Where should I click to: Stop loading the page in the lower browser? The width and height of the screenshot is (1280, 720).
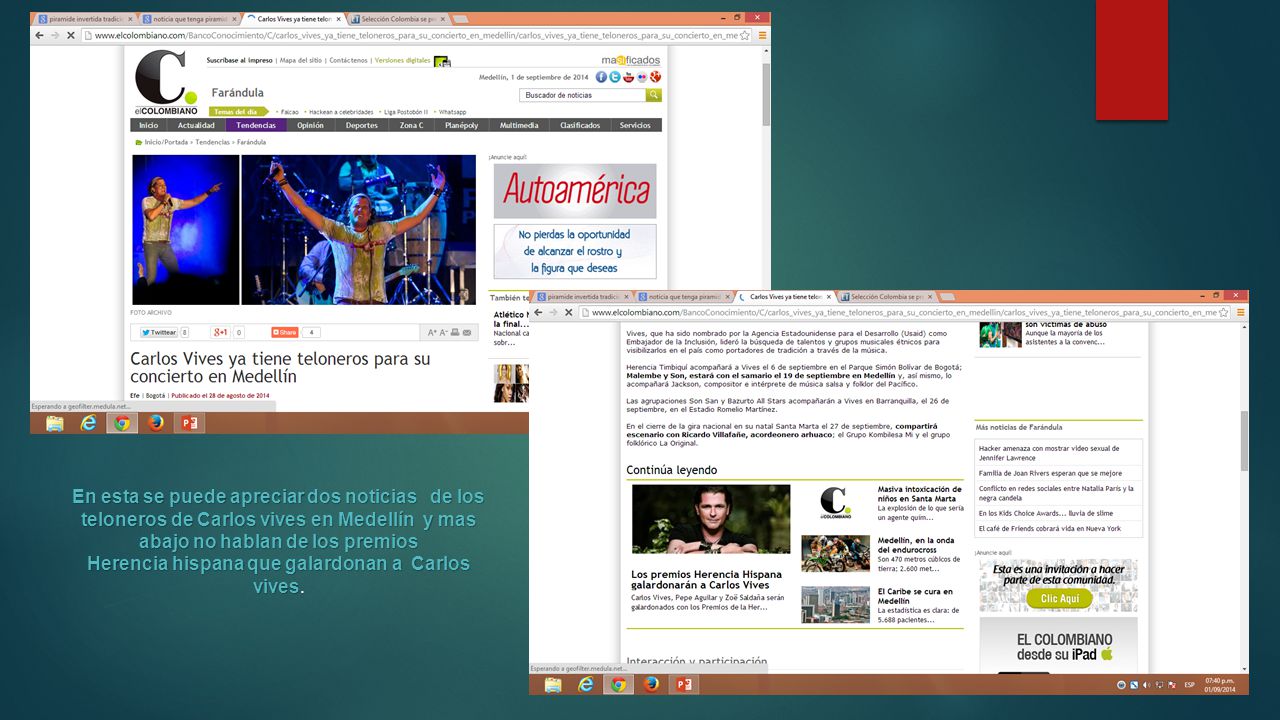pyautogui.click(x=568, y=312)
